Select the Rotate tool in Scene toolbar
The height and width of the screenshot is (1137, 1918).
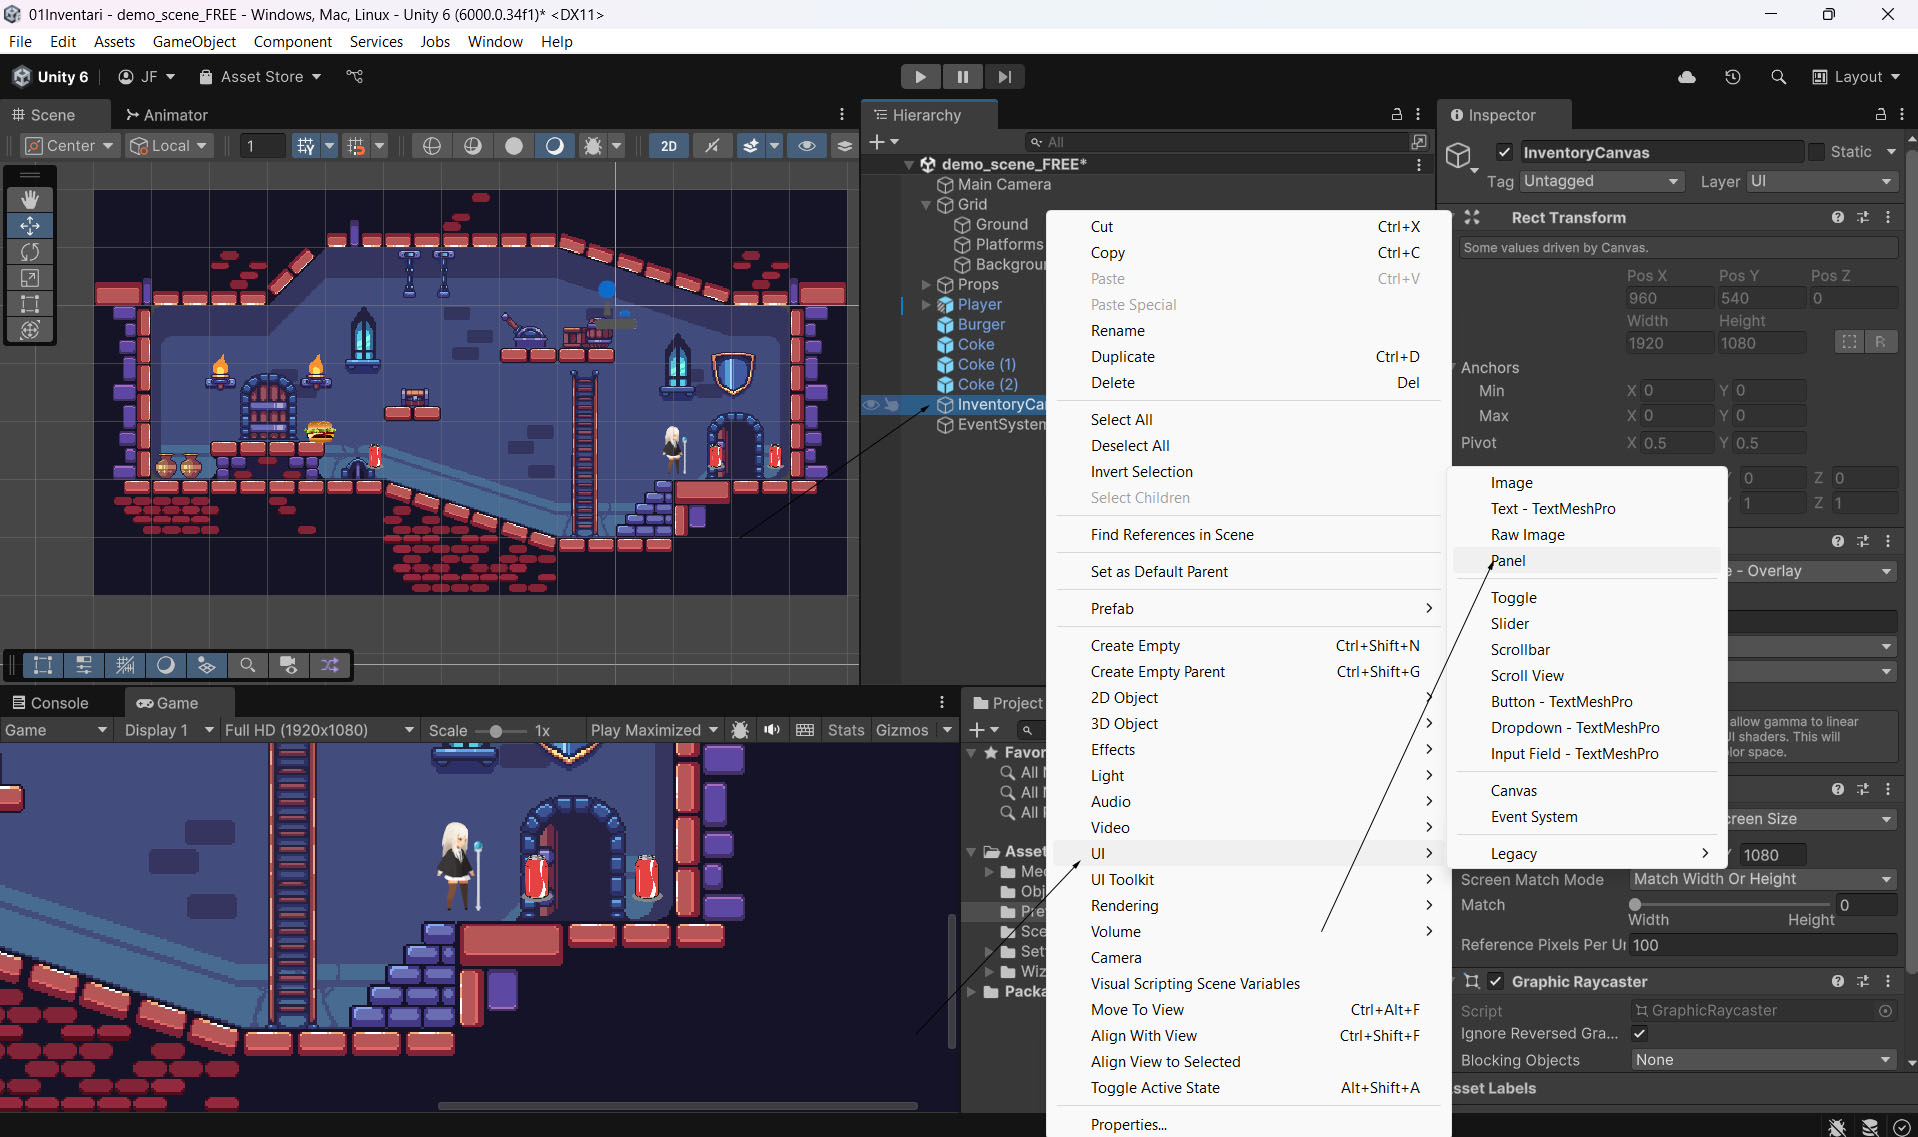[x=30, y=252]
